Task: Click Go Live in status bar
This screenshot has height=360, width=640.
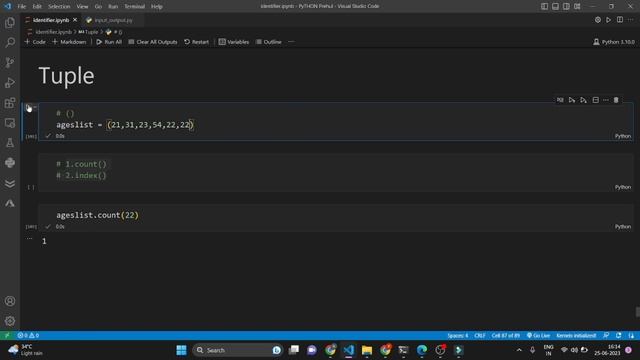Action: click(538, 336)
